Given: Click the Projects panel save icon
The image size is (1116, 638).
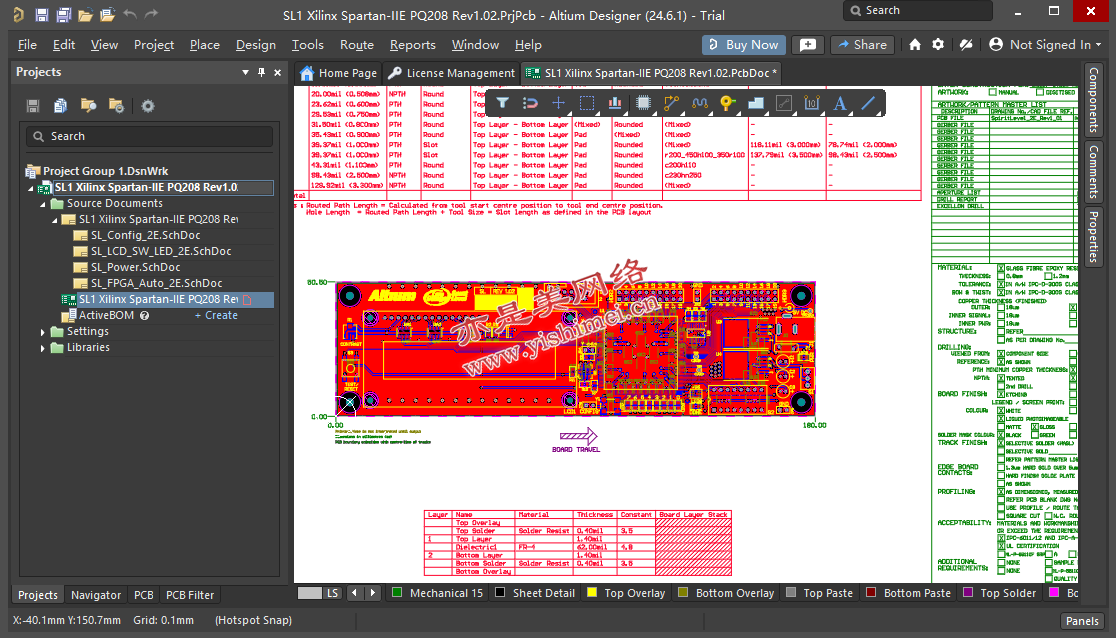Looking at the screenshot, I should point(33,105).
